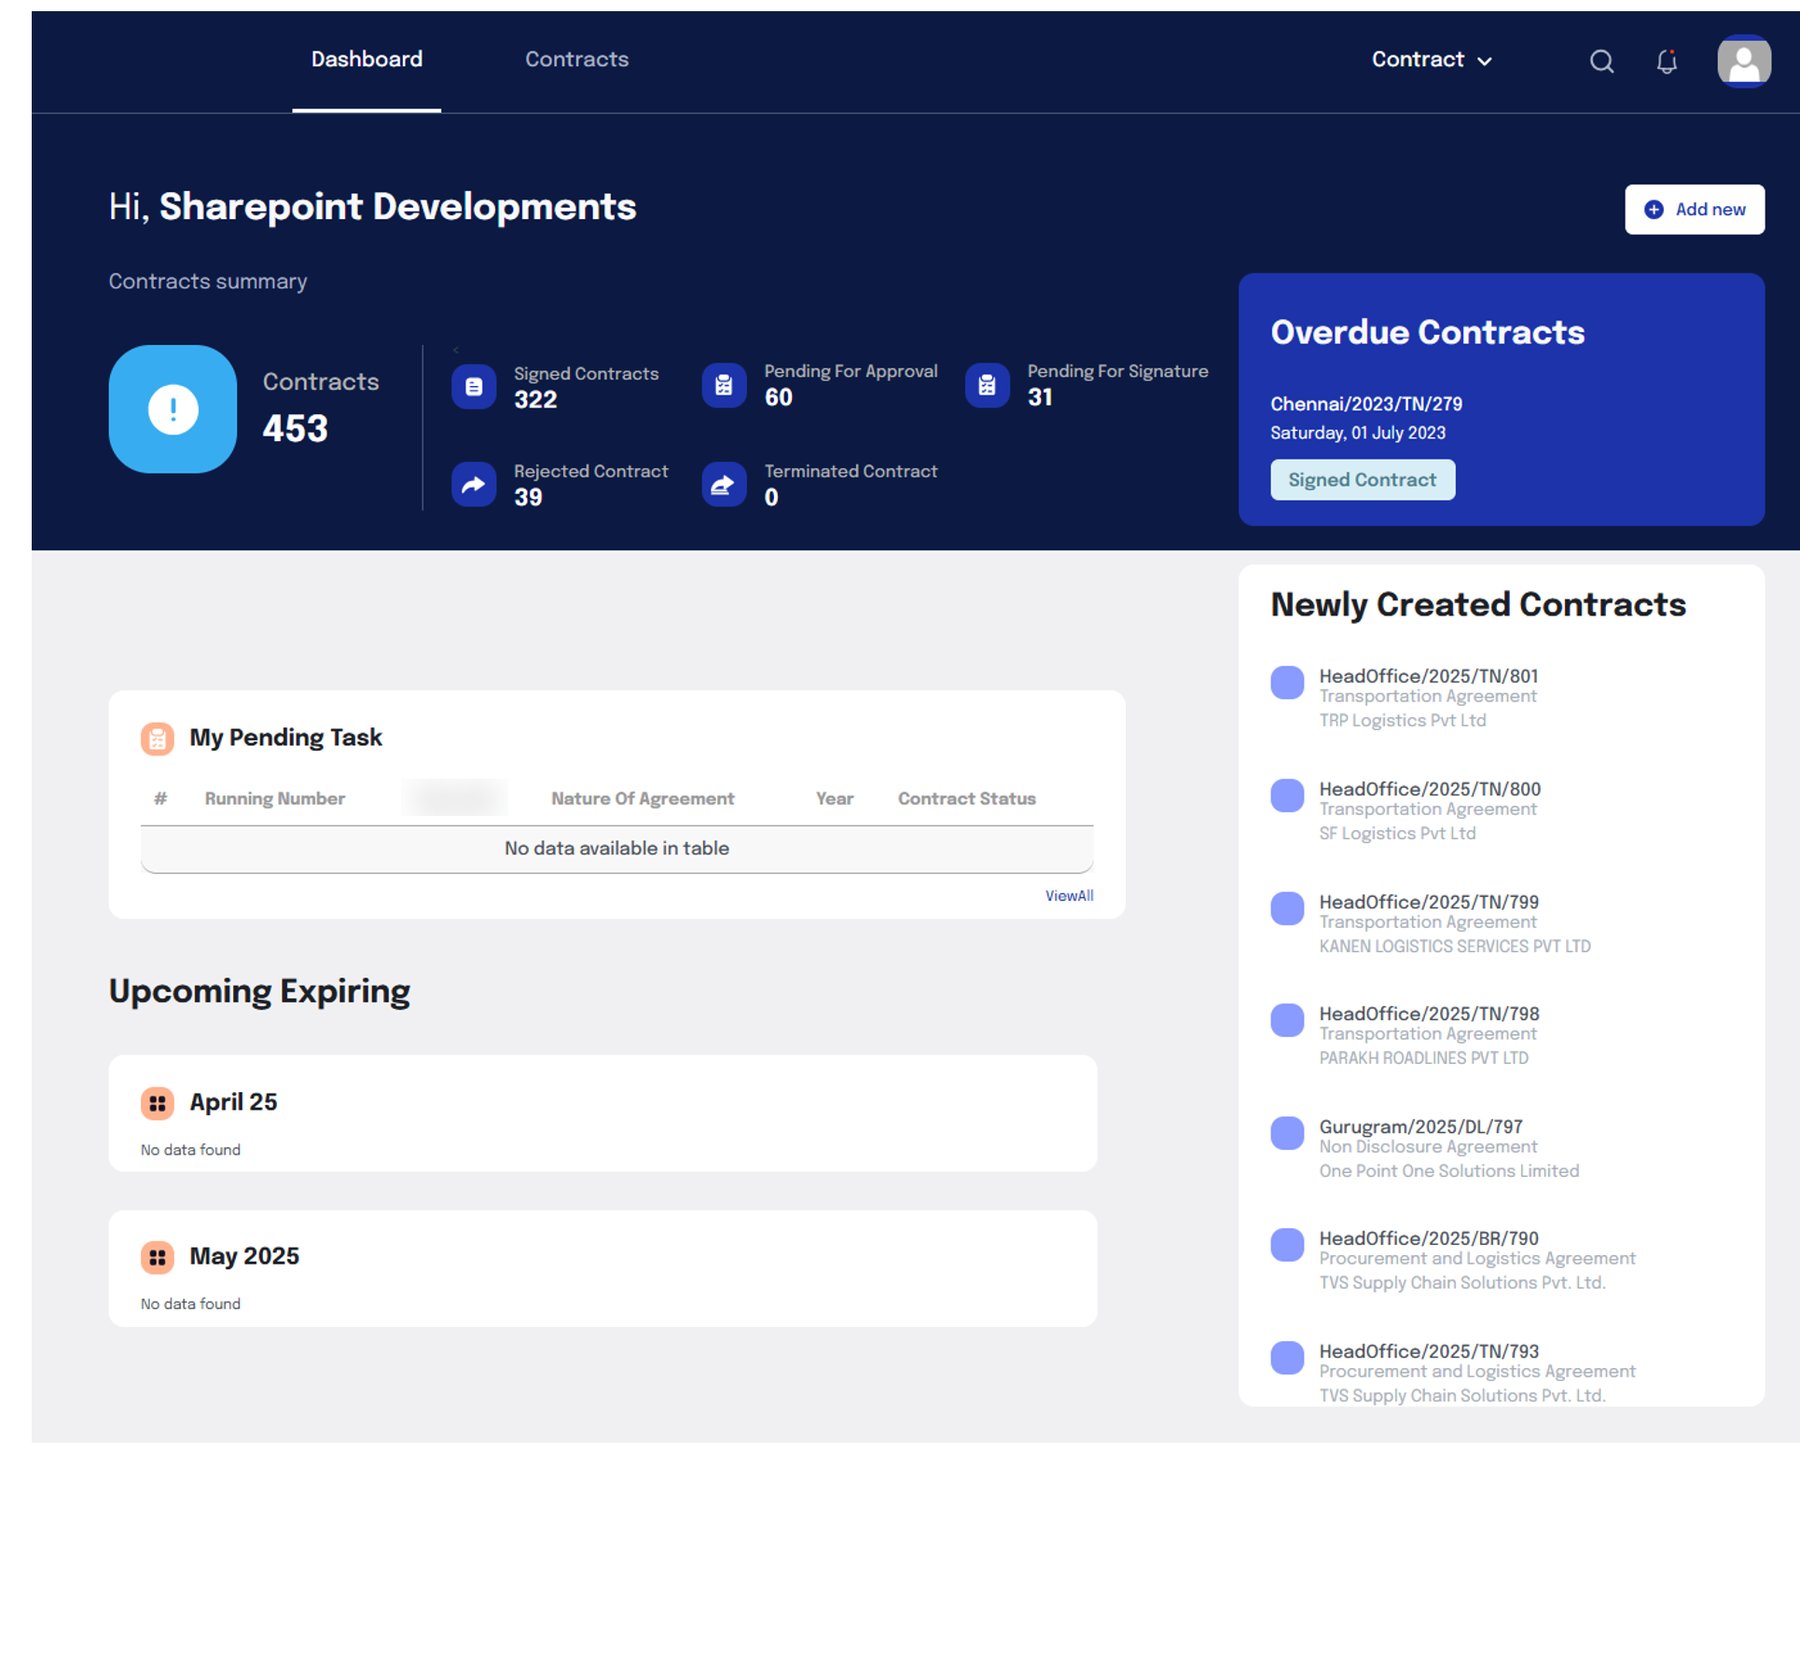1800x1658 pixels.
Task: Open contract HeadOffice/2025/TN/800
Action: pyautogui.click(x=1429, y=789)
